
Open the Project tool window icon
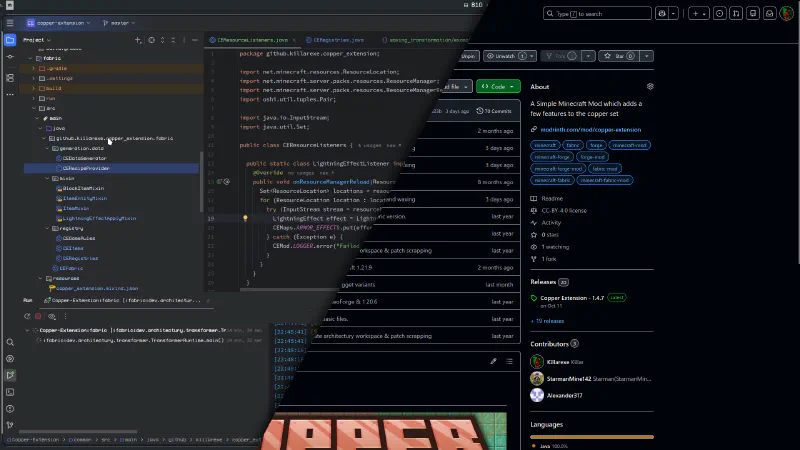pyautogui.click(x=10, y=40)
